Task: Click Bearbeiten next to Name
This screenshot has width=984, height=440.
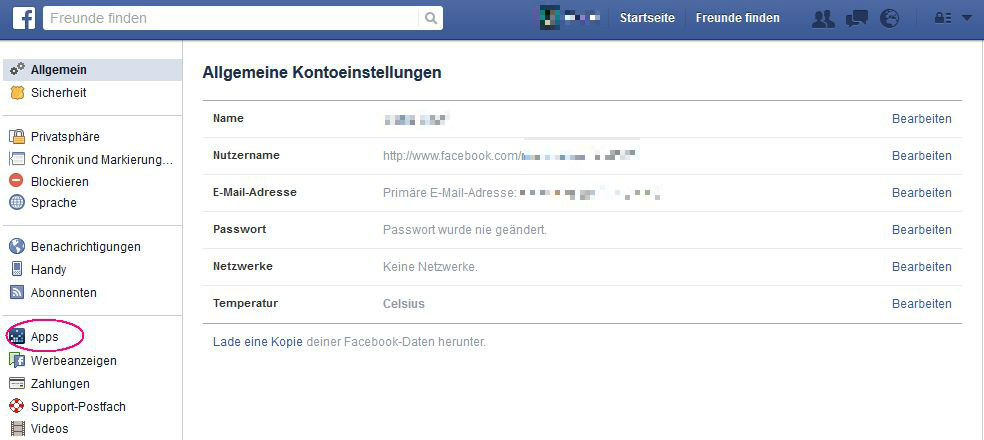Action: [x=921, y=119]
